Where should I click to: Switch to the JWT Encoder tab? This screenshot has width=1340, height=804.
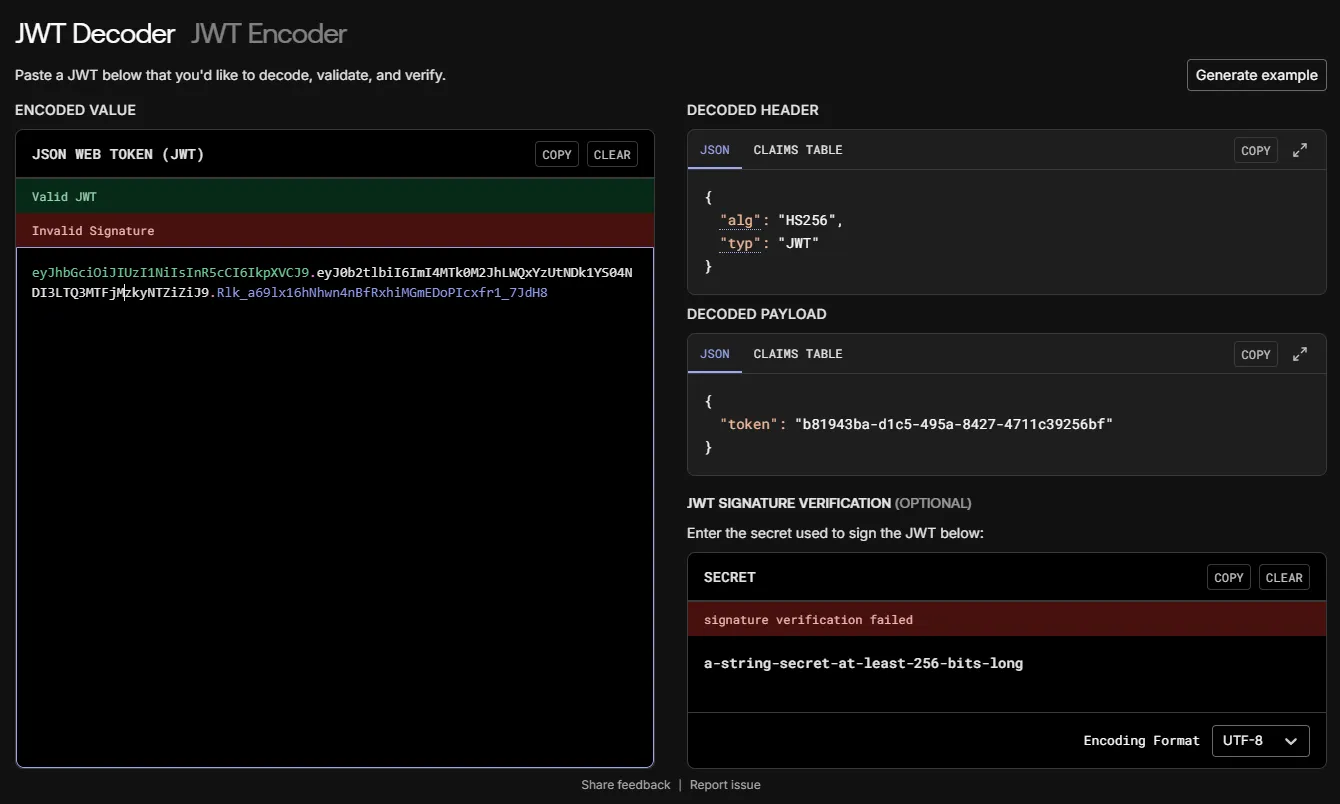point(267,33)
